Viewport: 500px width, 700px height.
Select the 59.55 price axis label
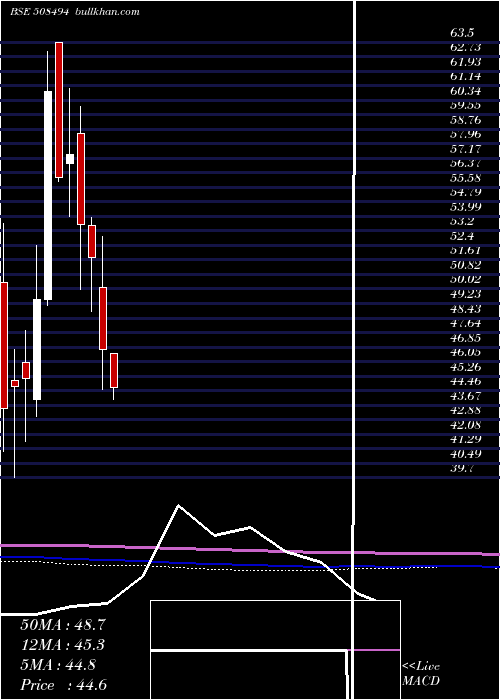(466, 105)
